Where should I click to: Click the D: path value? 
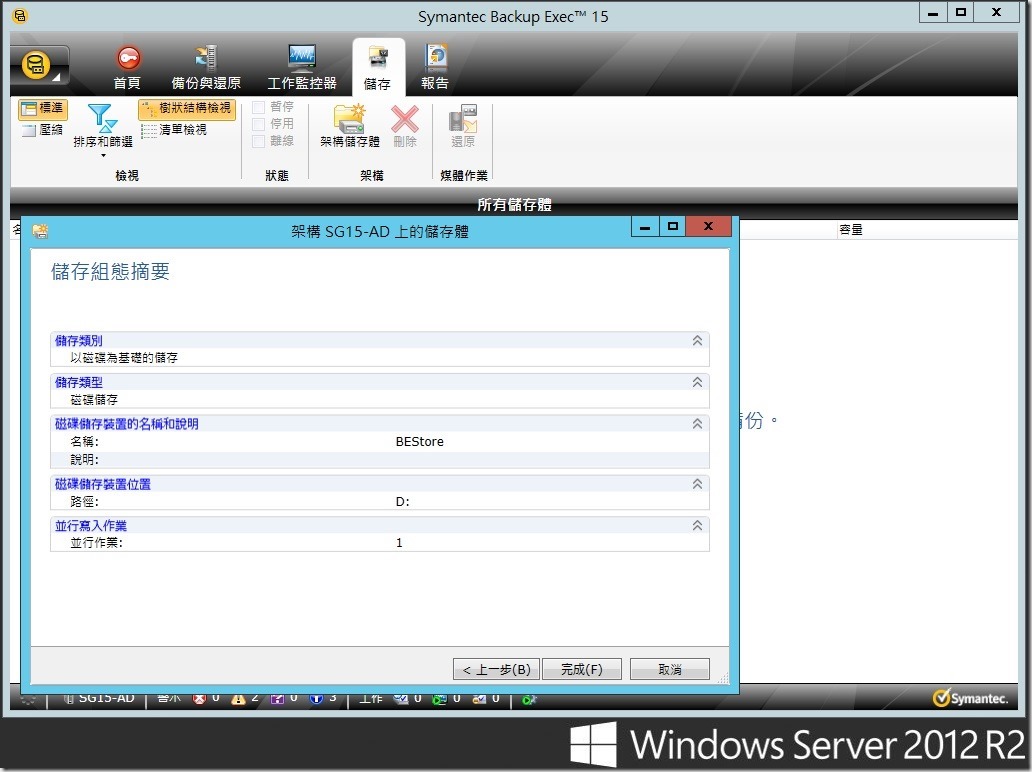(x=402, y=502)
